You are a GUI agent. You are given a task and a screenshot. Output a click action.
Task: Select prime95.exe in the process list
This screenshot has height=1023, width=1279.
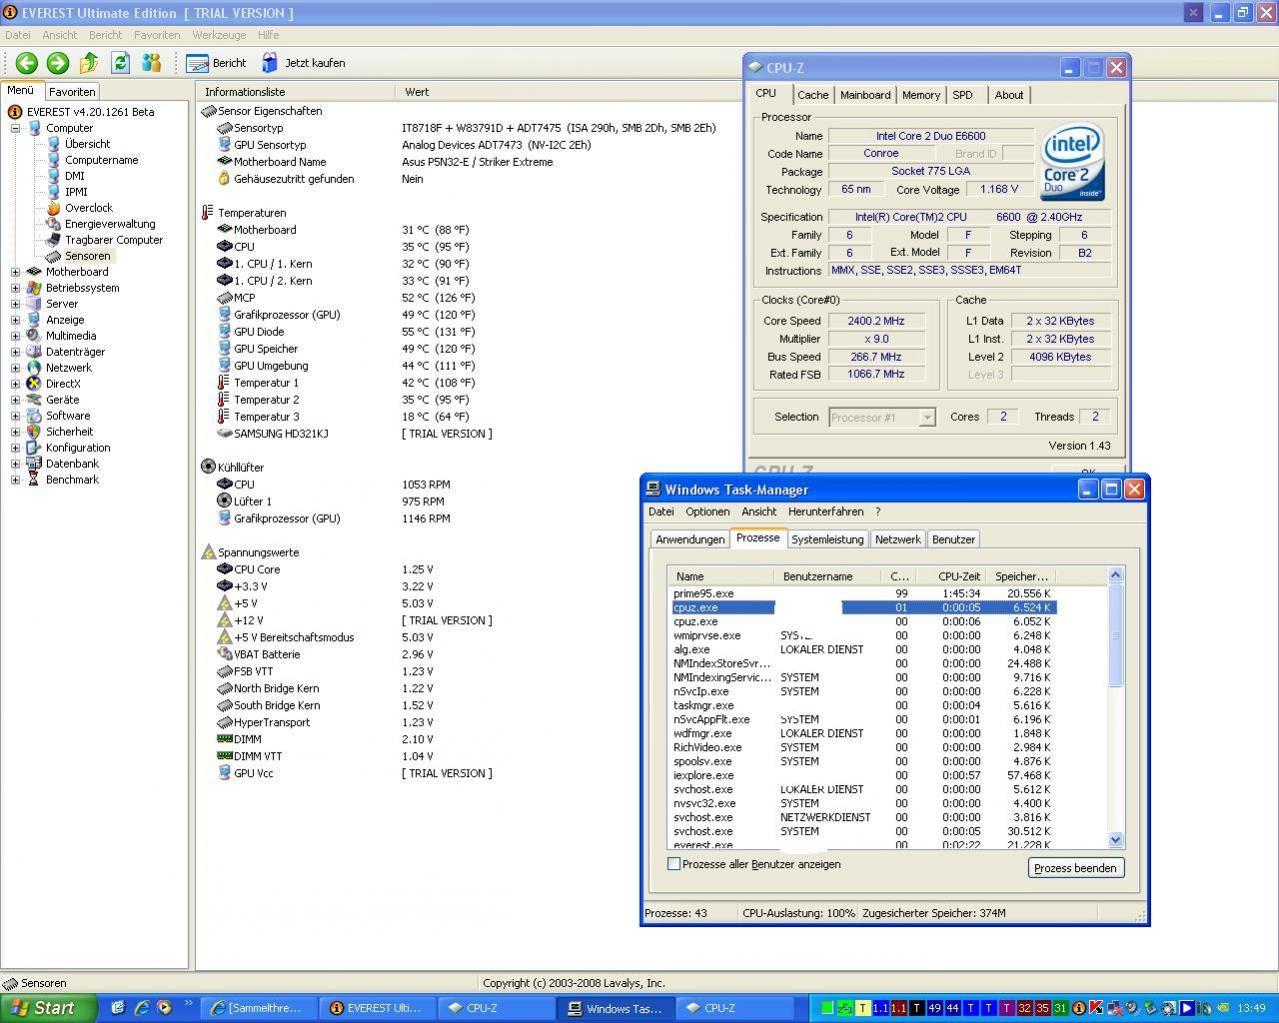(703, 593)
